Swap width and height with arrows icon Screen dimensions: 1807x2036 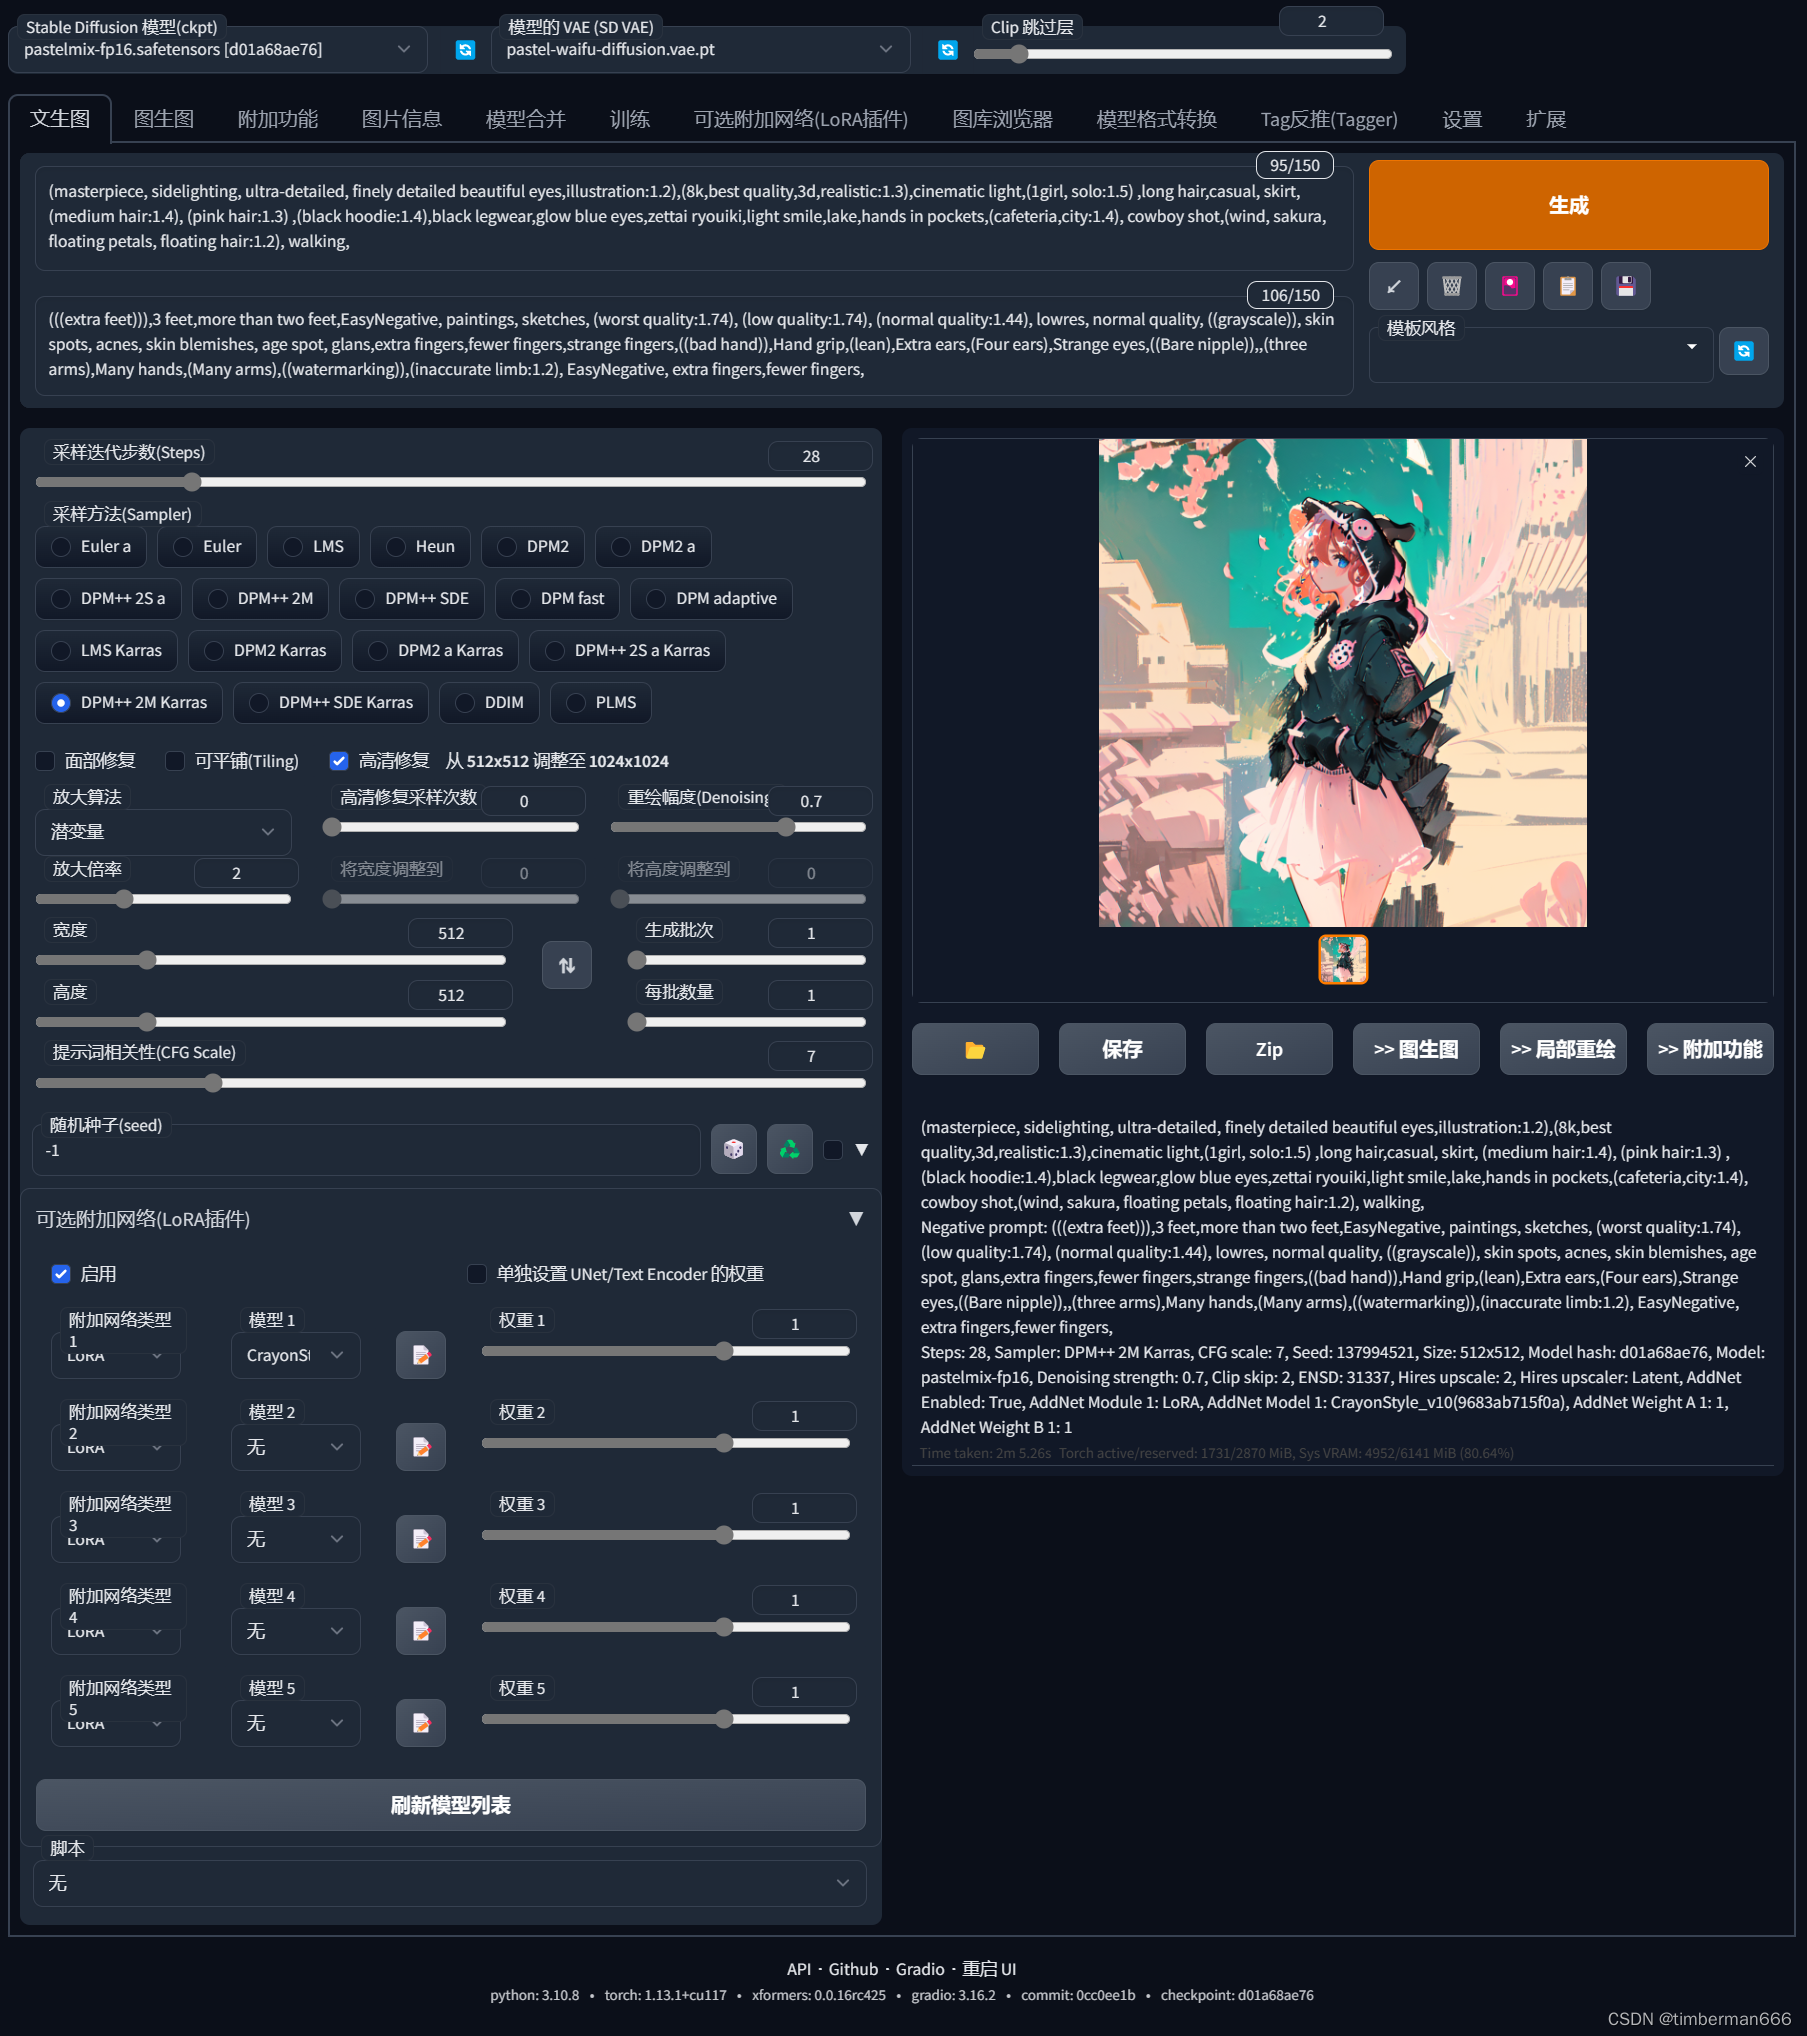[567, 965]
